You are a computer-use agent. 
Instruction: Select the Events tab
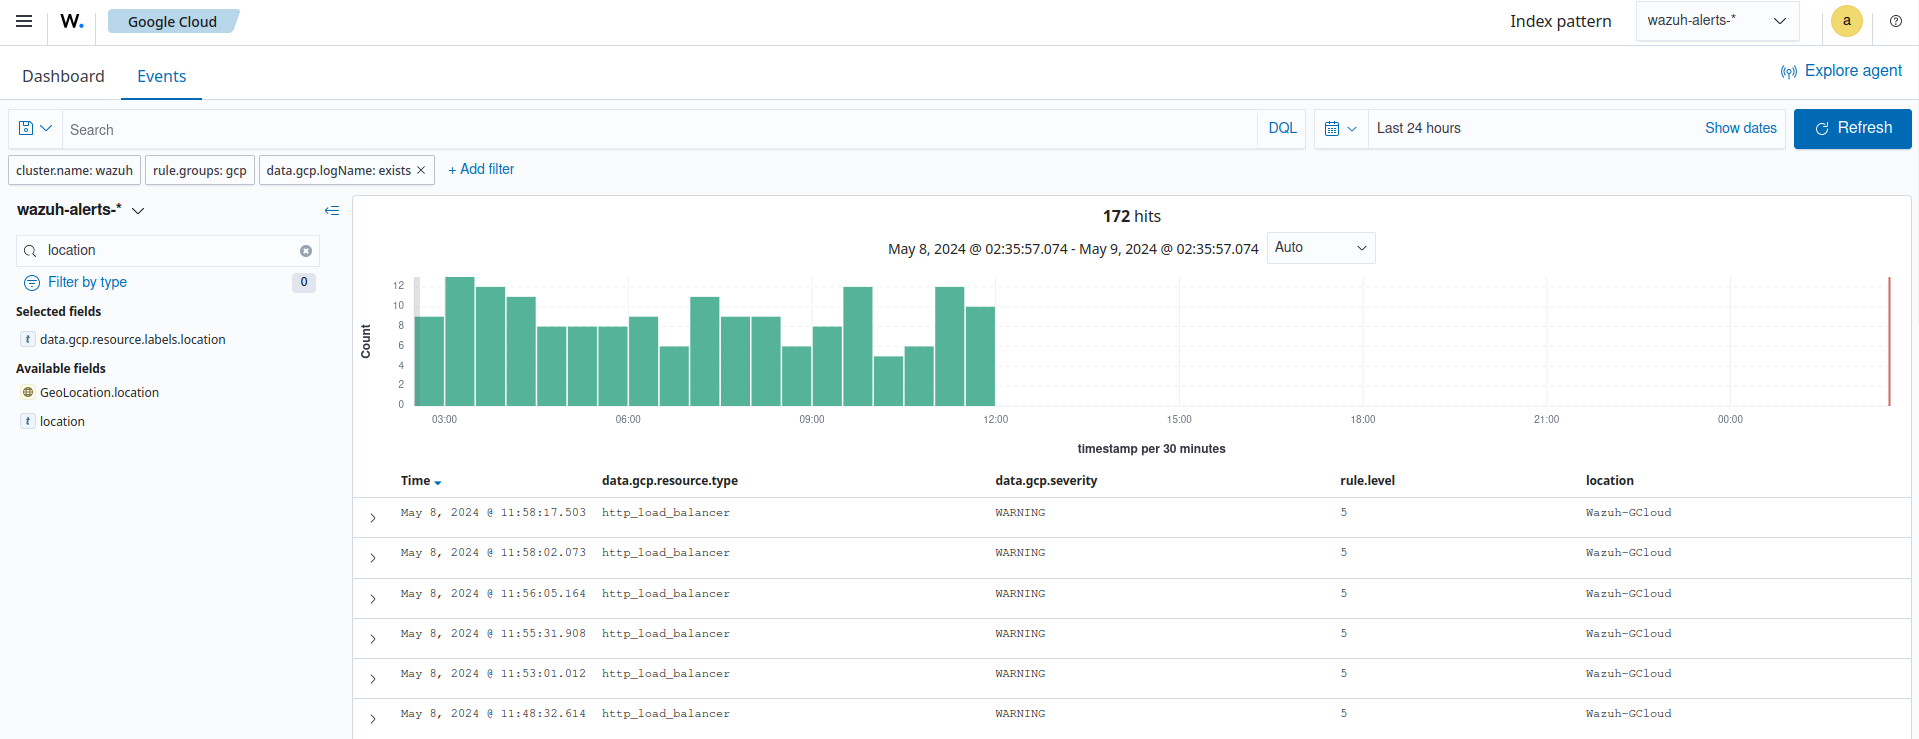161,76
